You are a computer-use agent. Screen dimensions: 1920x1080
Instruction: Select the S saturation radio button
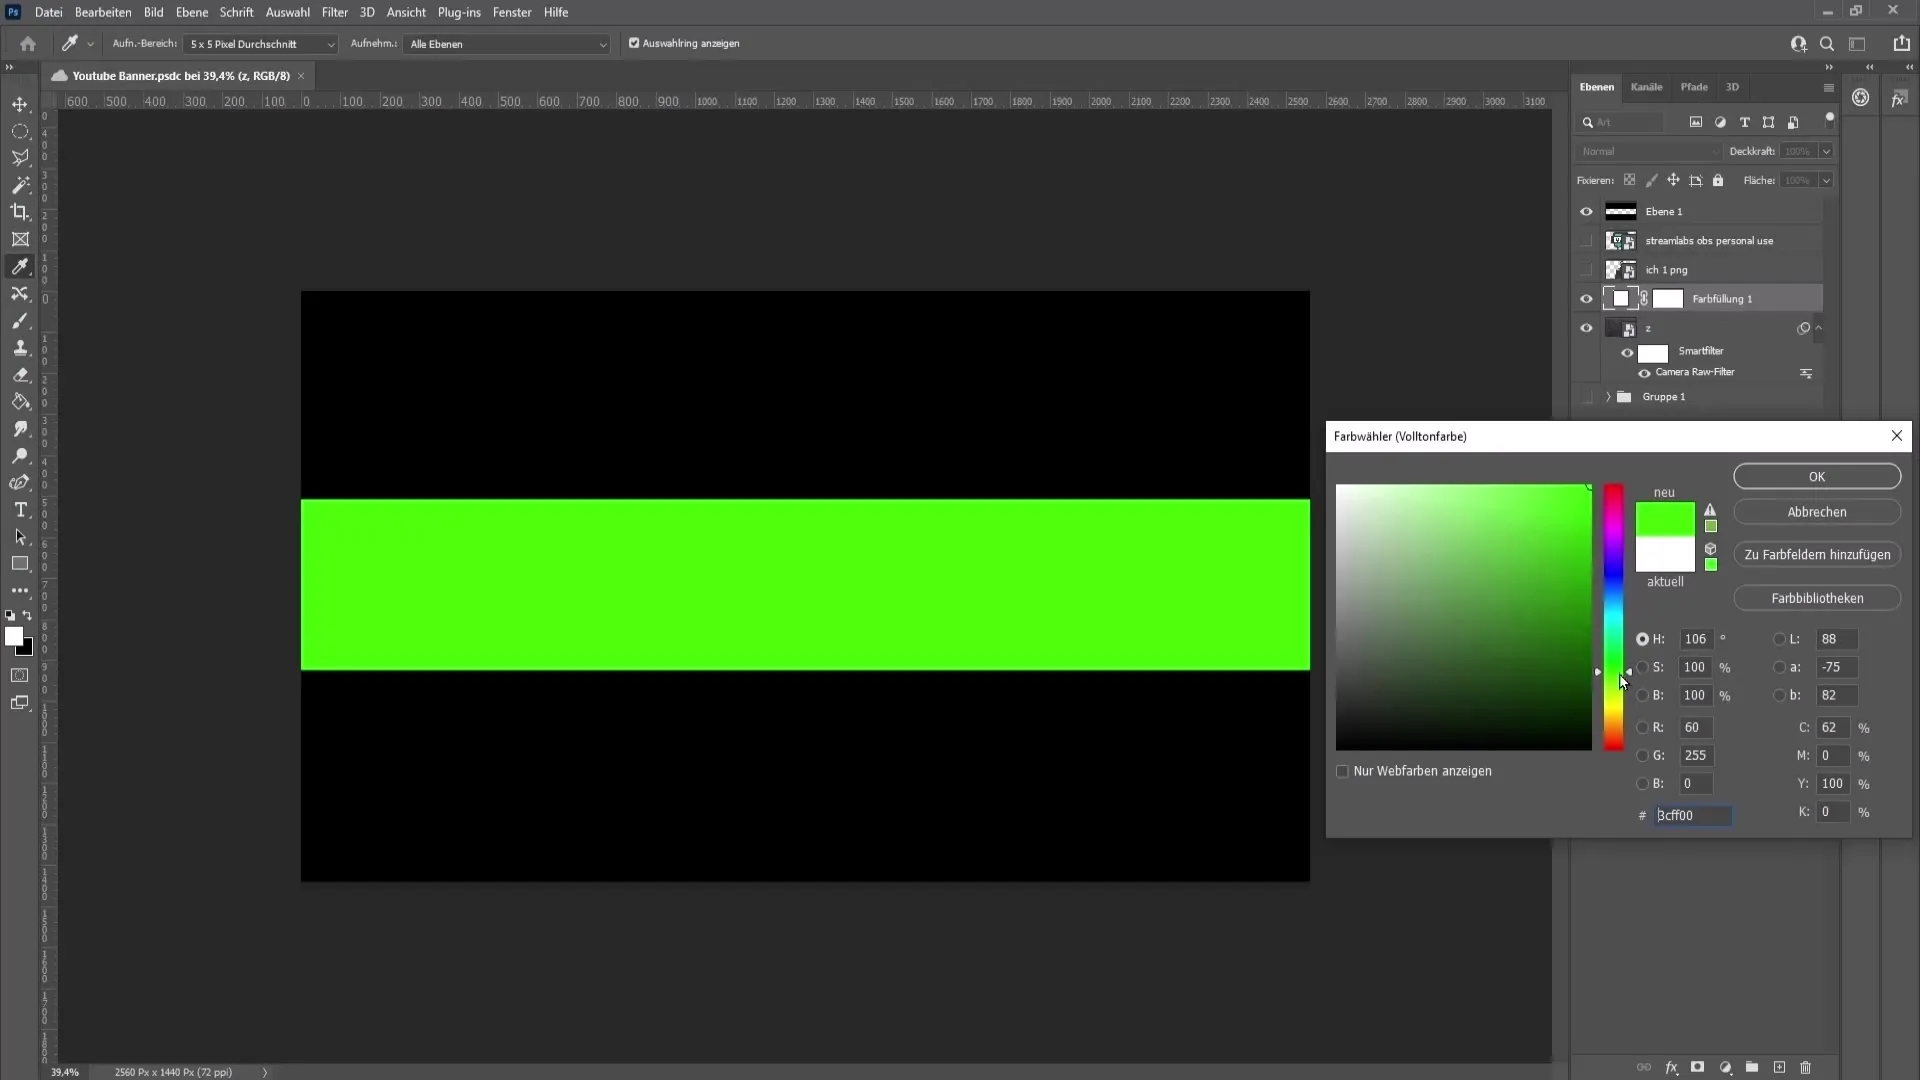[1642, 667]
